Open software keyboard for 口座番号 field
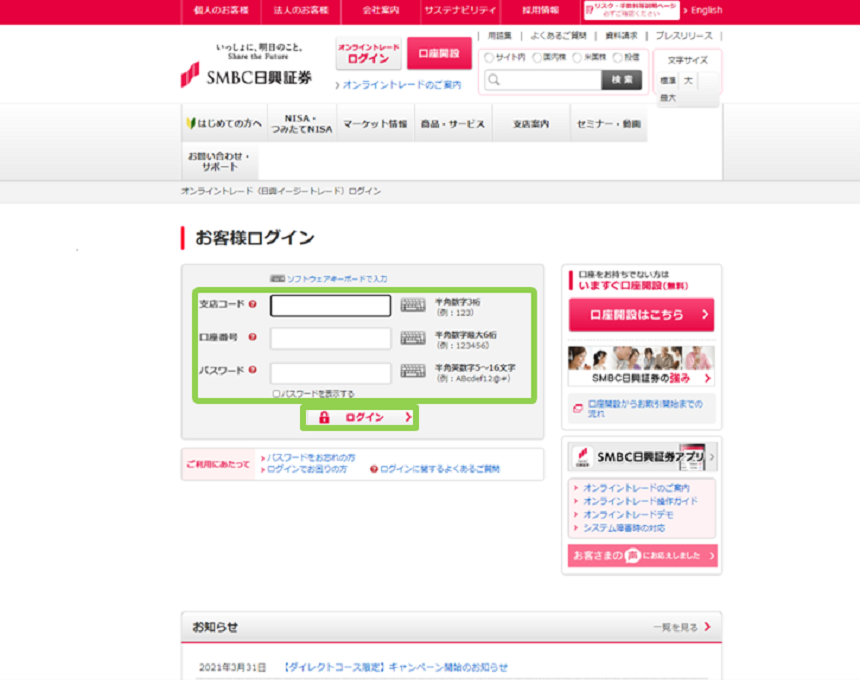The image size is (860, 680). (413, 338)
